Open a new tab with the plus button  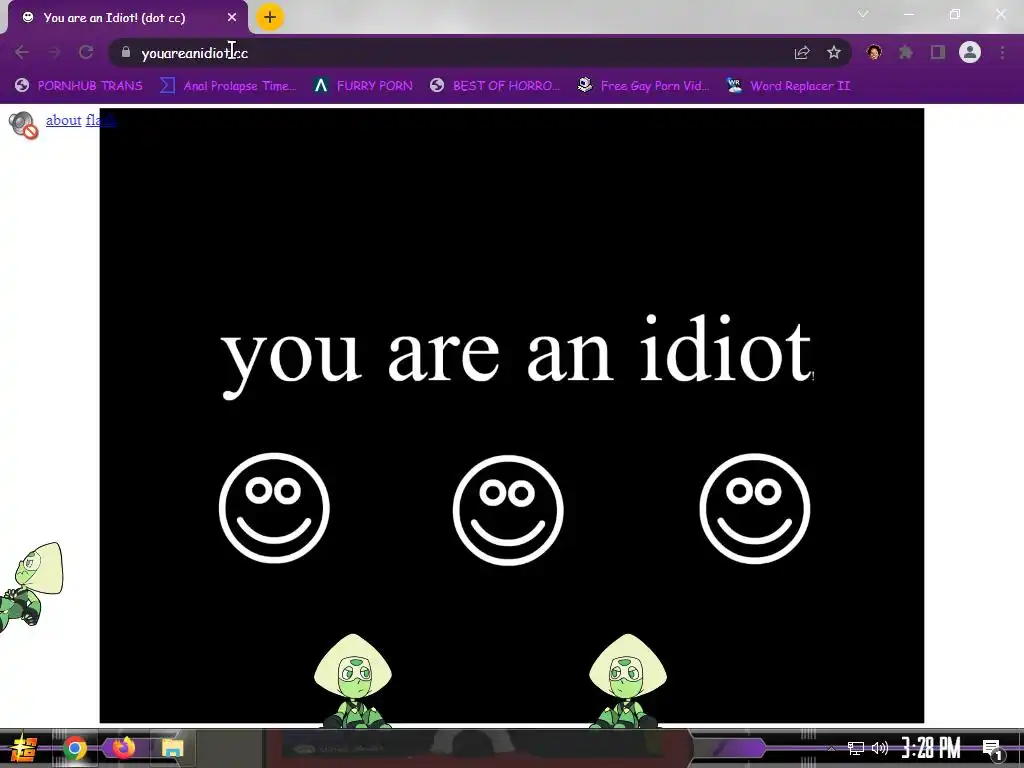[x=270, y=17]
